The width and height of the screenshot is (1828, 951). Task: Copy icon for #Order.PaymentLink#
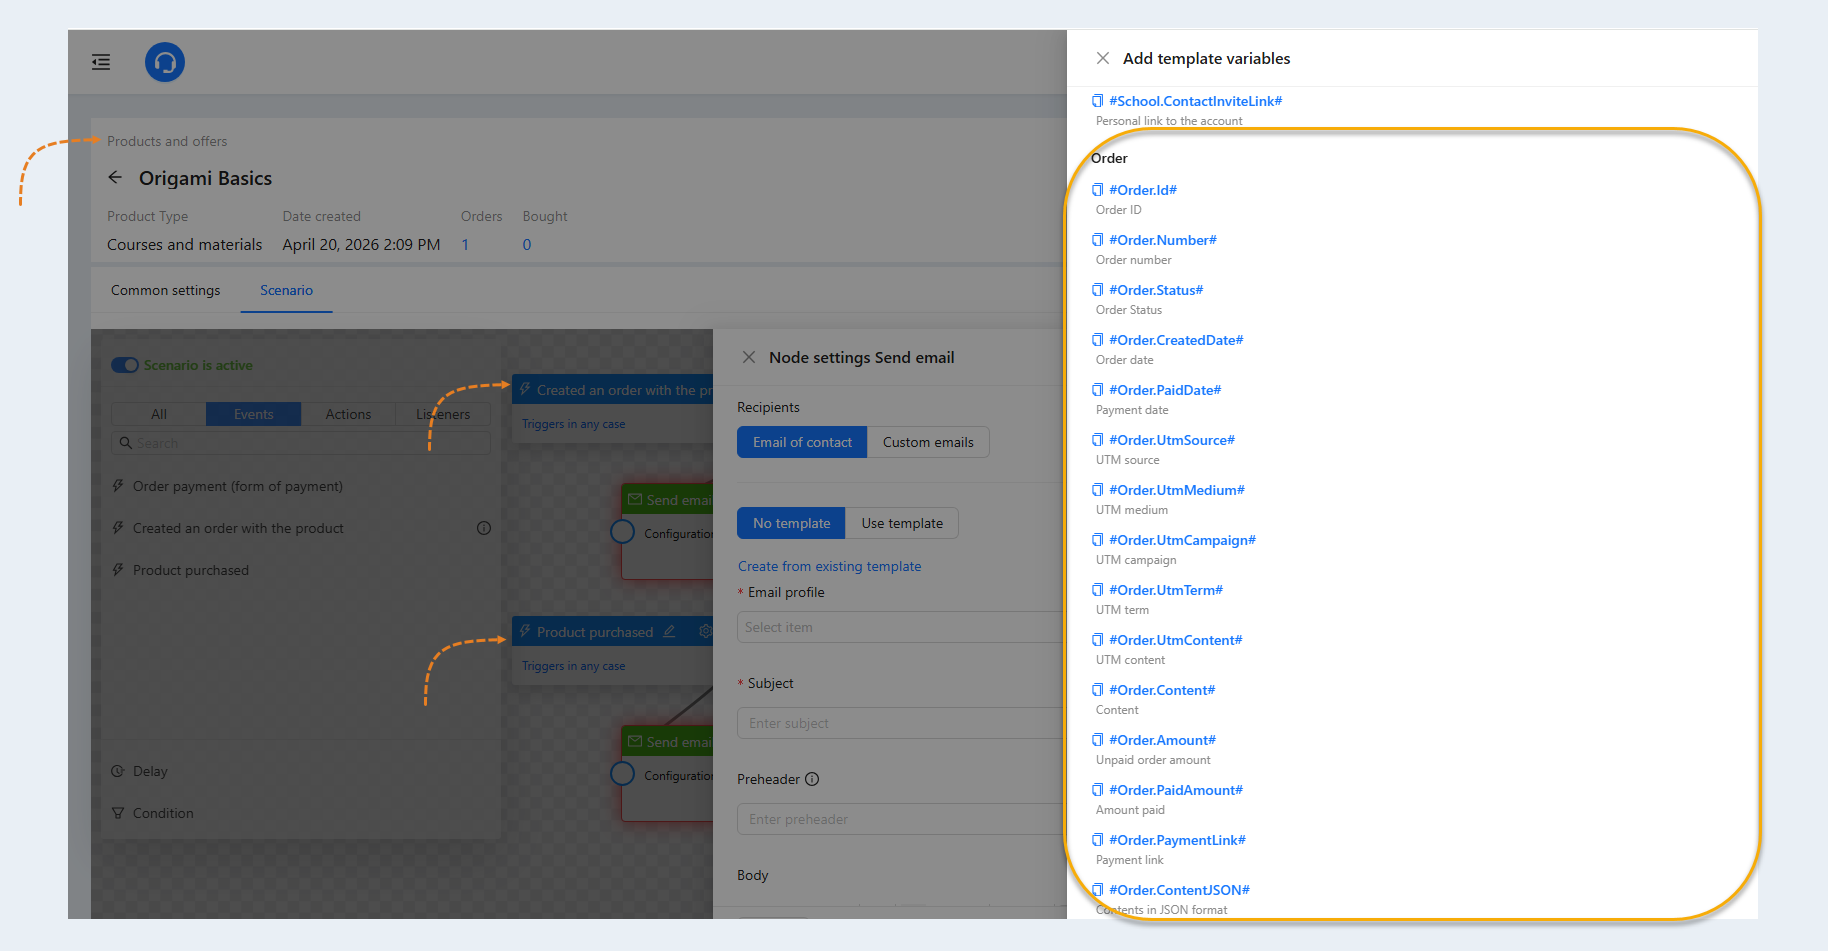tap(1098, 840)
